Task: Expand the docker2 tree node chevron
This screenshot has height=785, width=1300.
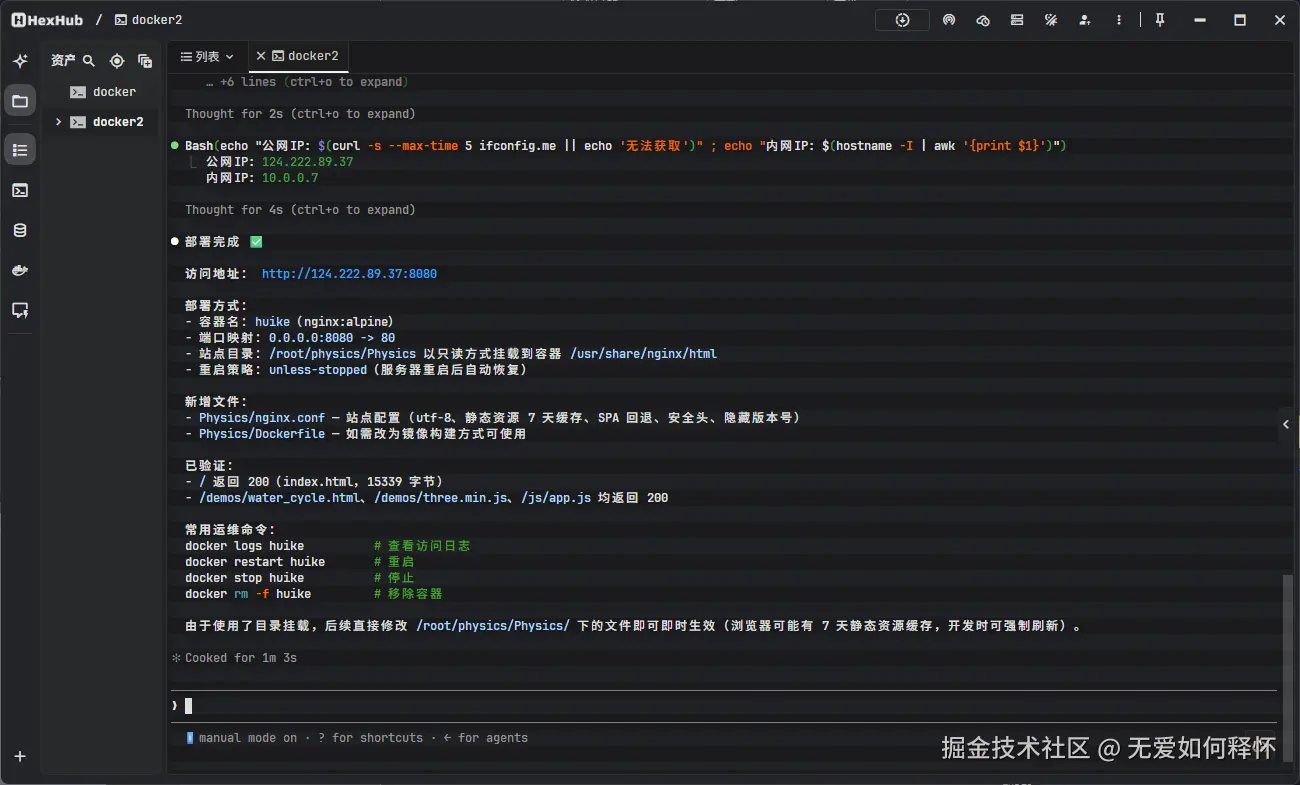Action: 58,122
